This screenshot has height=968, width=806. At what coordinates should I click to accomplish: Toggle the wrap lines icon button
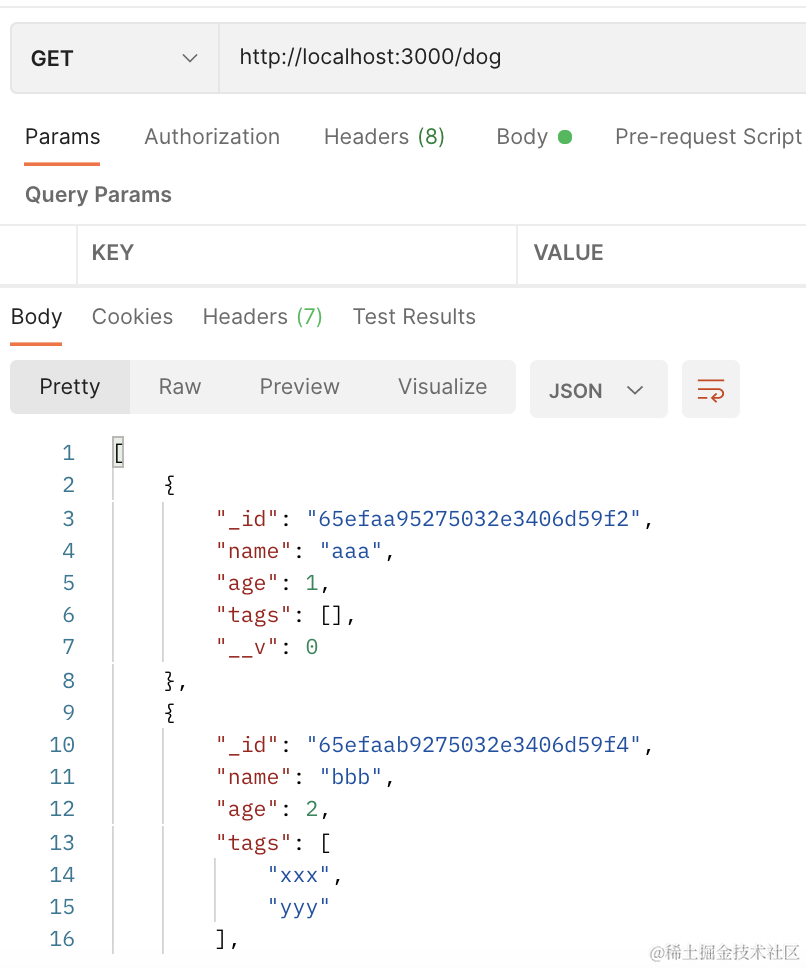710,389
